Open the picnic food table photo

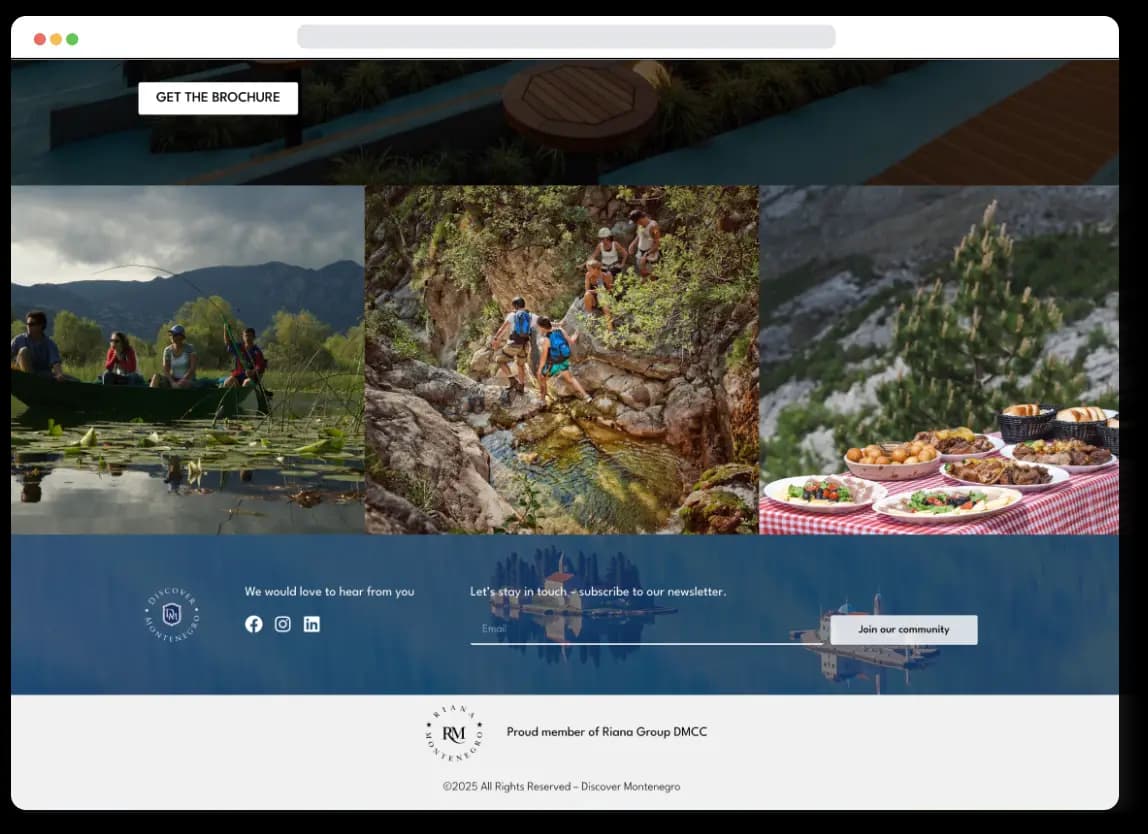[x=938, y=360]
